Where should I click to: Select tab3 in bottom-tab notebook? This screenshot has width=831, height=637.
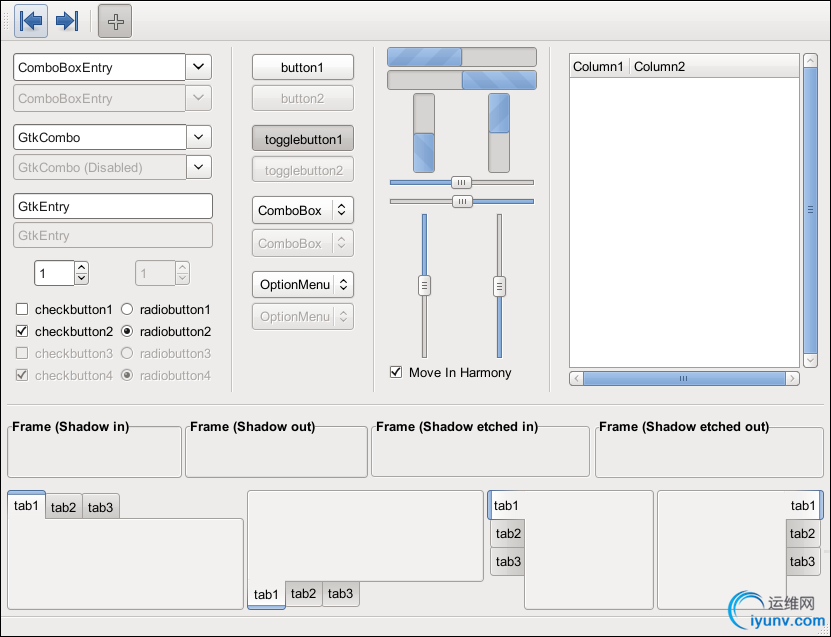pos(341,594)
